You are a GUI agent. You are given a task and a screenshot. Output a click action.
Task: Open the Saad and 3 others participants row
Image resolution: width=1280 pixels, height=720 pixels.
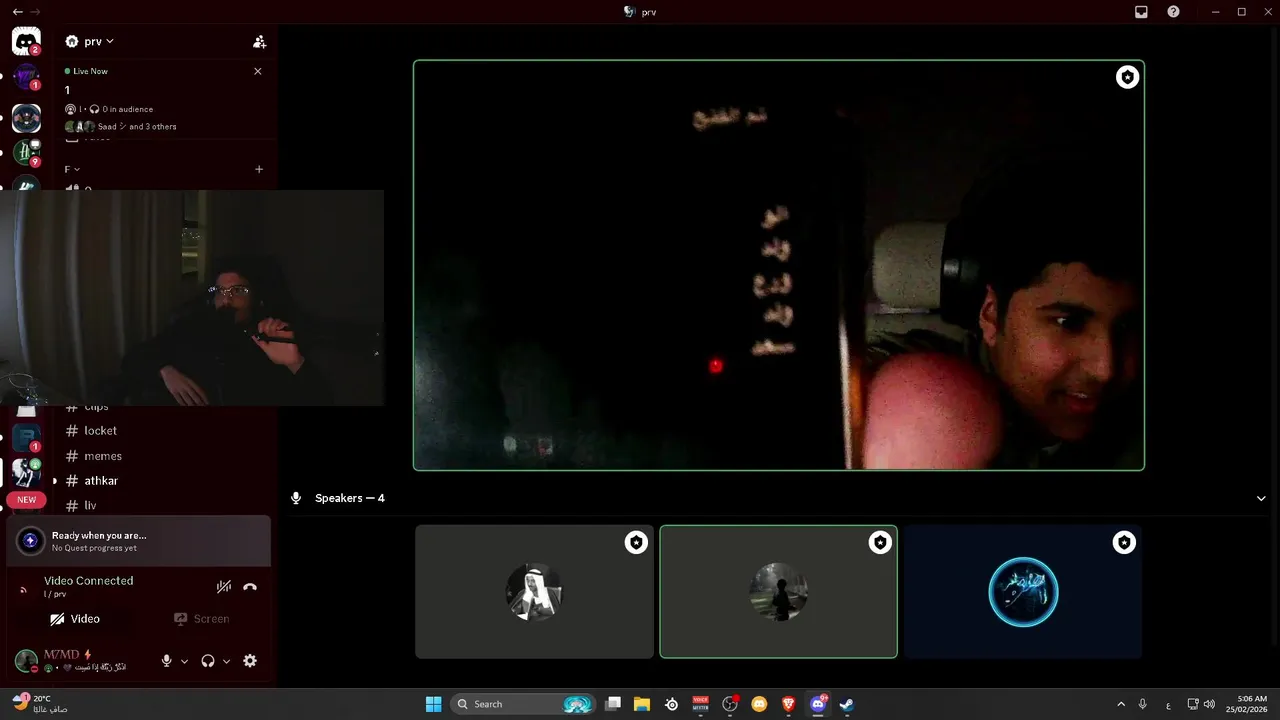(x=120, y=127)
